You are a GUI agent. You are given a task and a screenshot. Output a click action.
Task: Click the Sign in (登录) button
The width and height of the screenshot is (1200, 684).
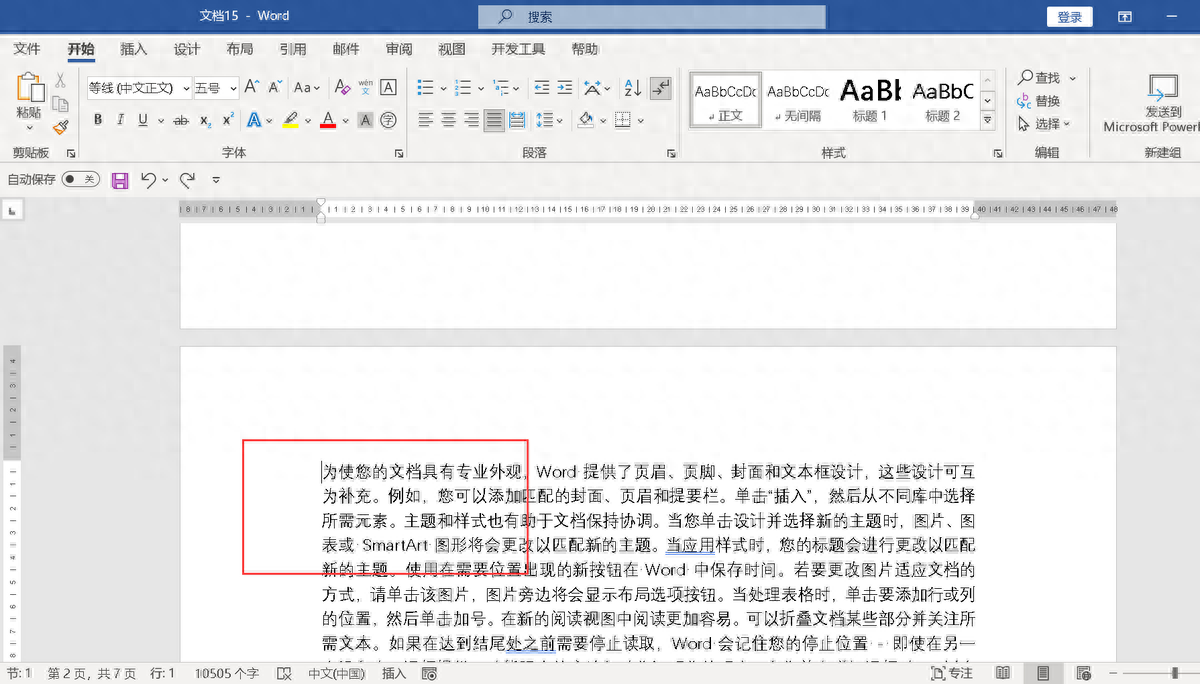point(1069,17)
